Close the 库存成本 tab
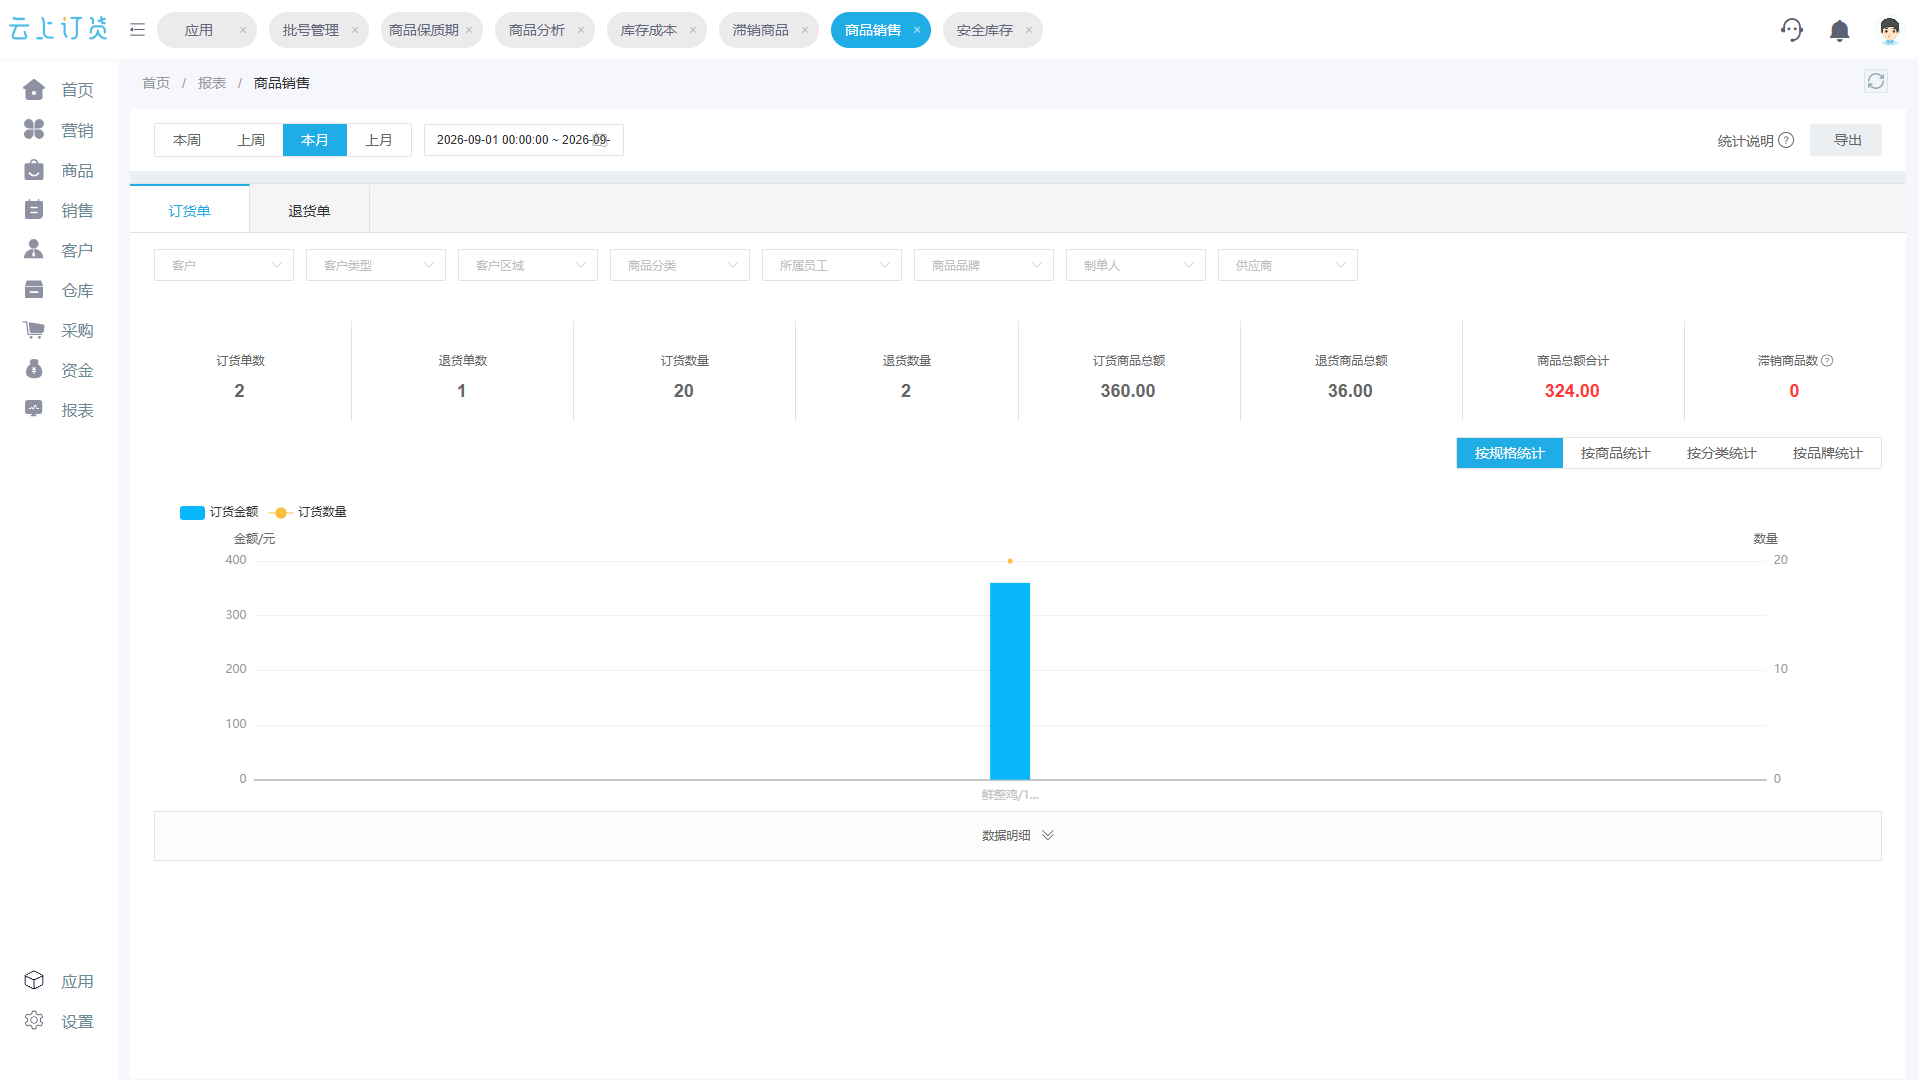This screenshot has width=1920, height=1080. point(693,30)
